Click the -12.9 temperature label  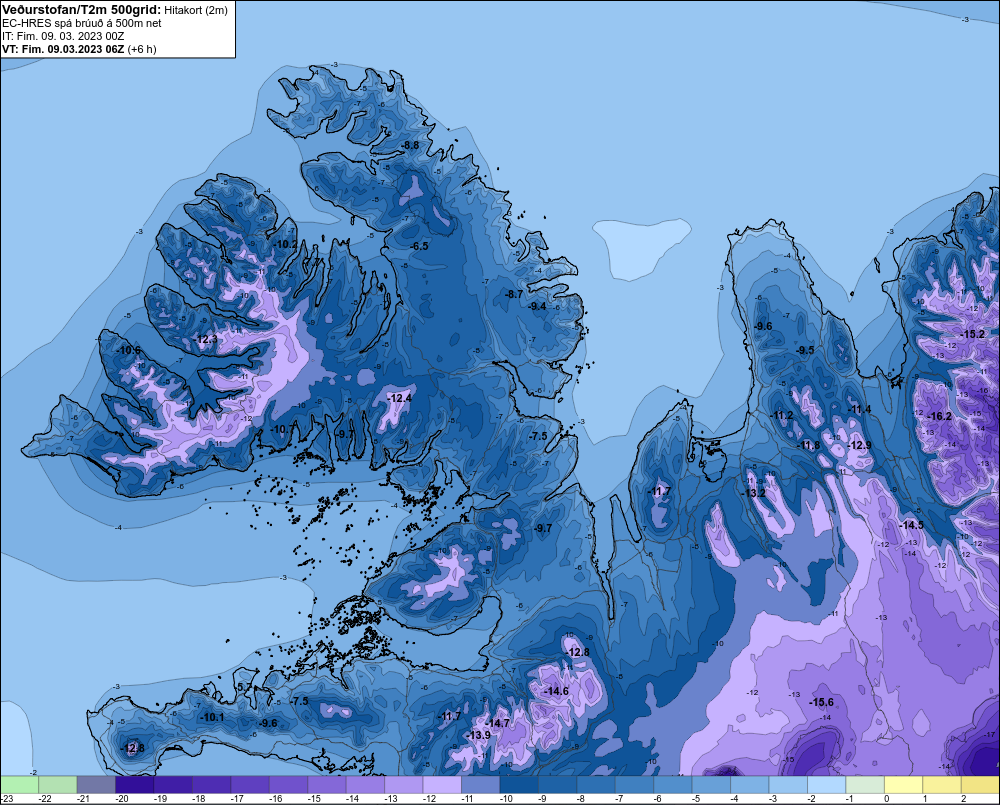click(x=859, y=445)
